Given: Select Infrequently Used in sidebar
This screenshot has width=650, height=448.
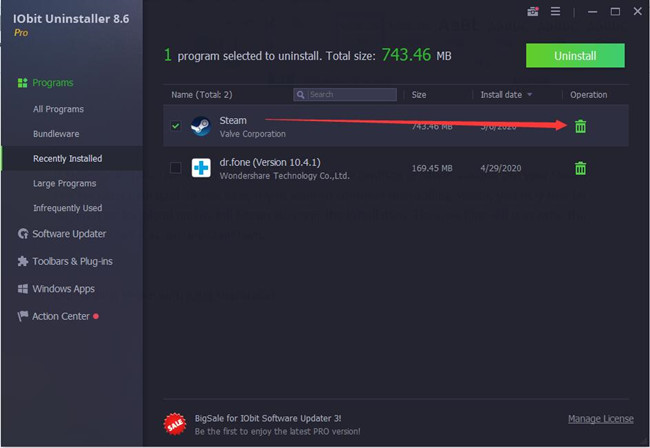Looking at the screenshot, I should pos(68,208).
